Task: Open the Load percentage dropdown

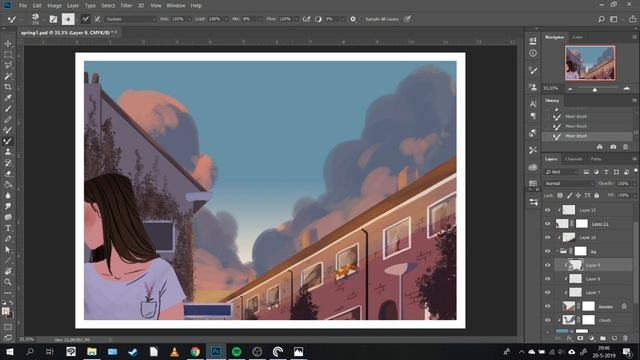Action: pos(226,19)
